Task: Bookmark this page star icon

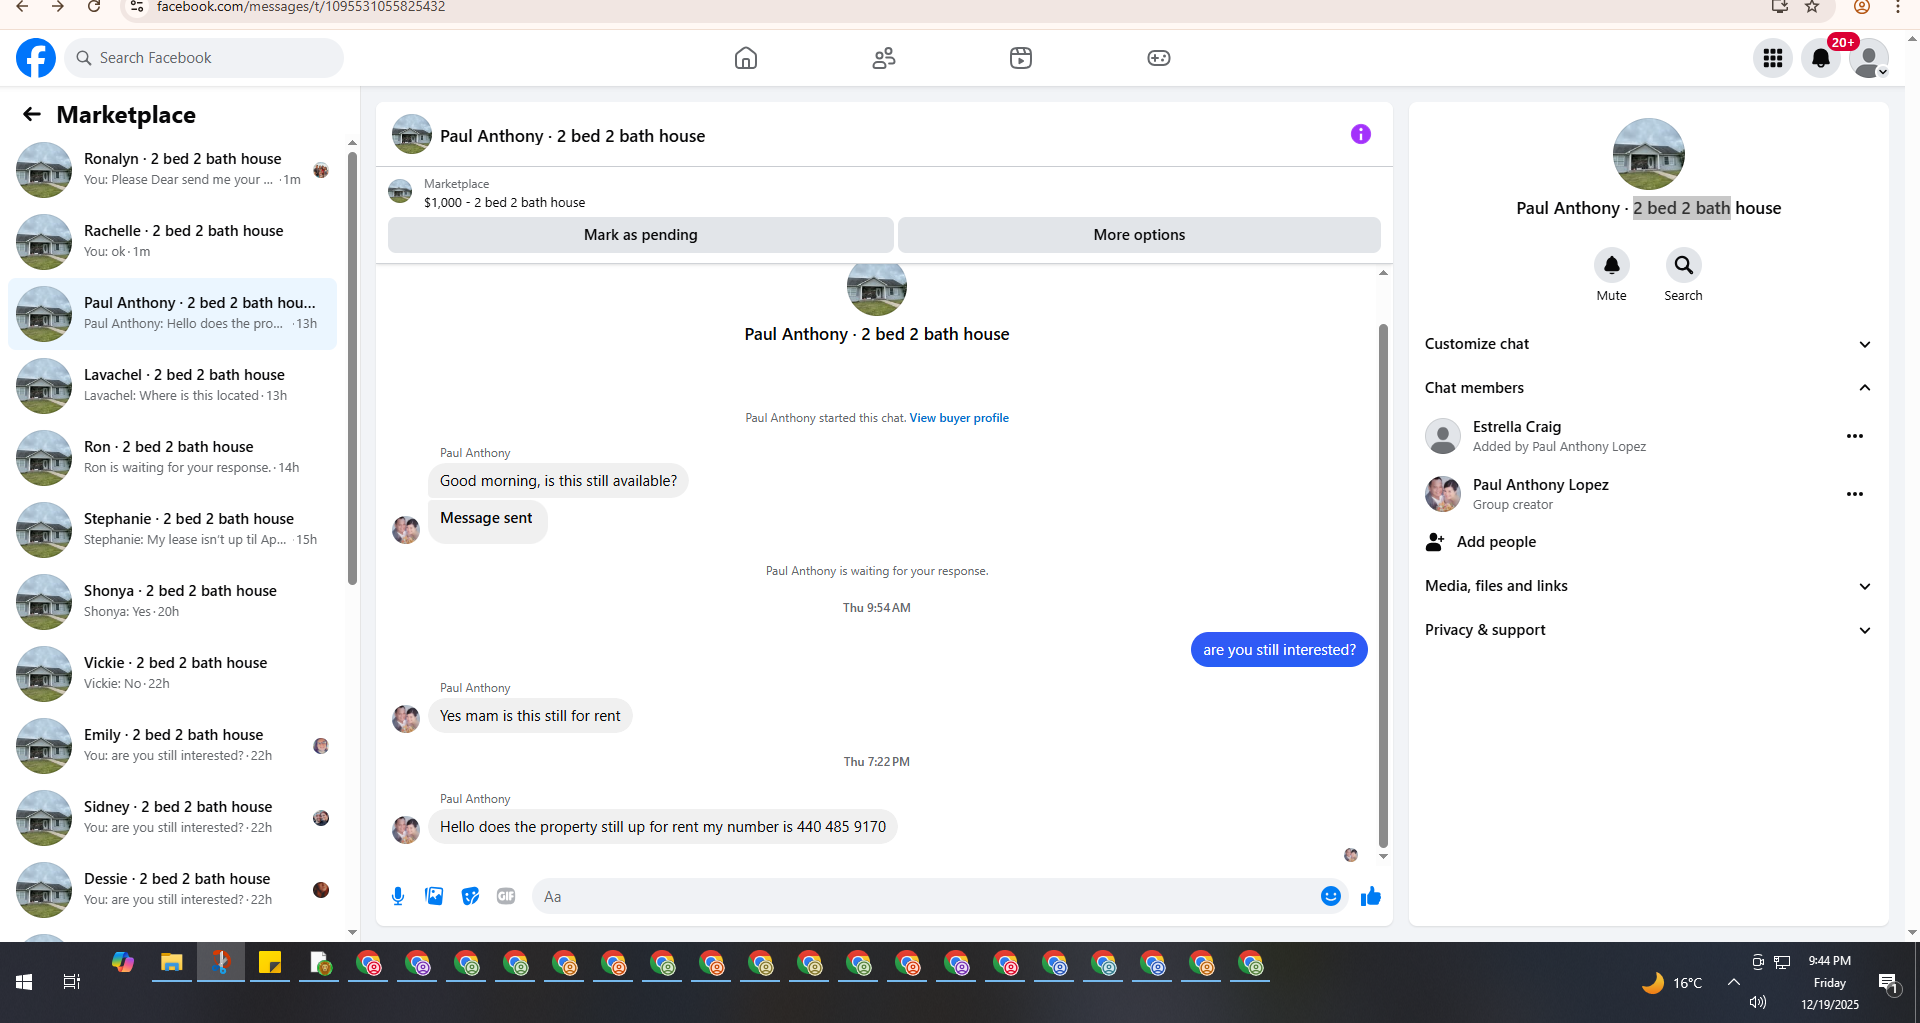Action: click(1812, 7)
